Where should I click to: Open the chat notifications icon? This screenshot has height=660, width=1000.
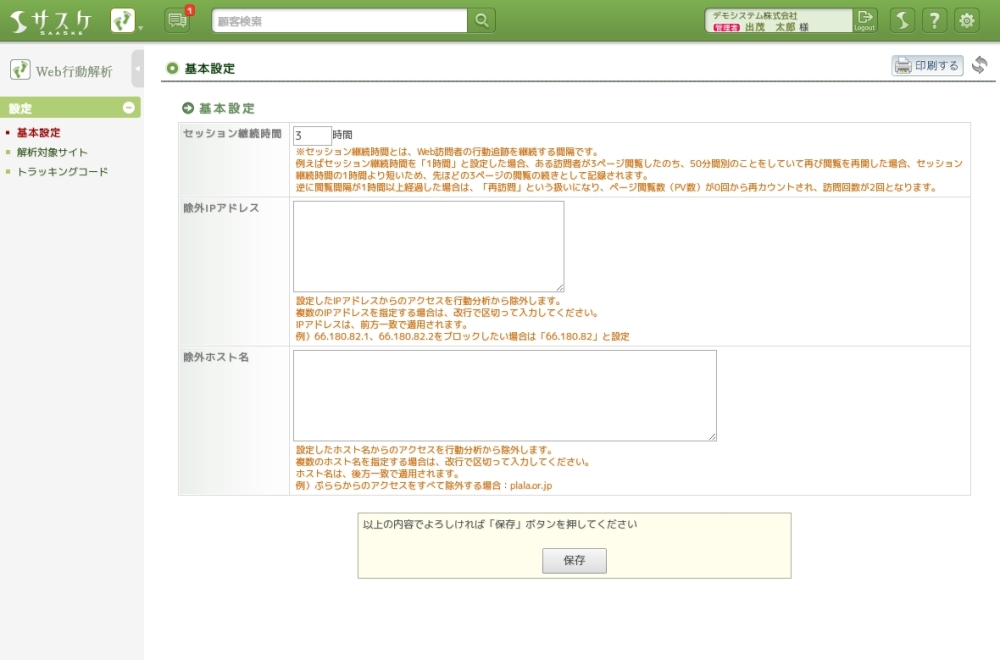177,20
